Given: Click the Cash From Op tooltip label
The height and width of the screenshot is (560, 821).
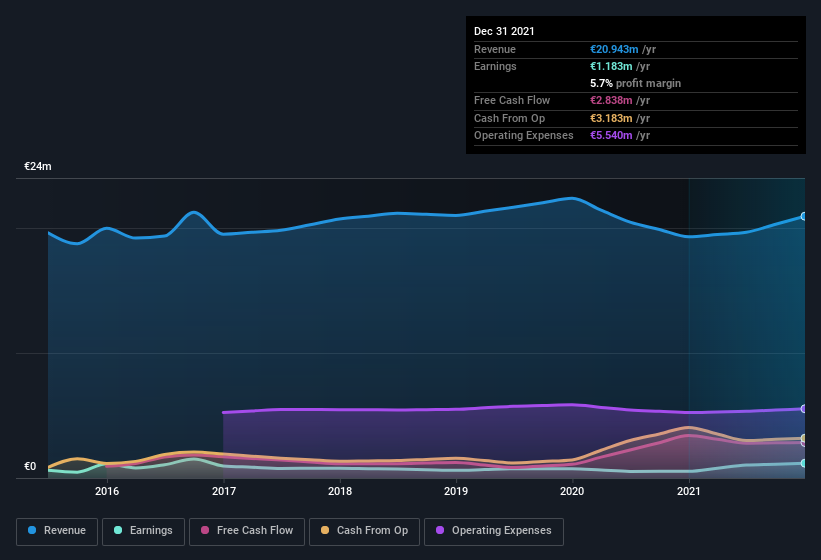Looking at the screenshot, I should coord(509,118).
